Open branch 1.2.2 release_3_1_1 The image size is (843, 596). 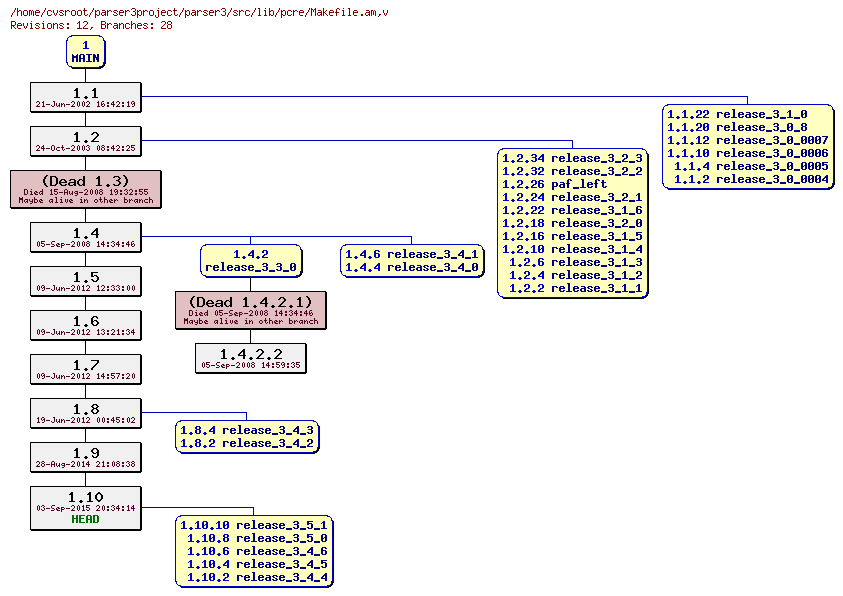coord(576,288)
